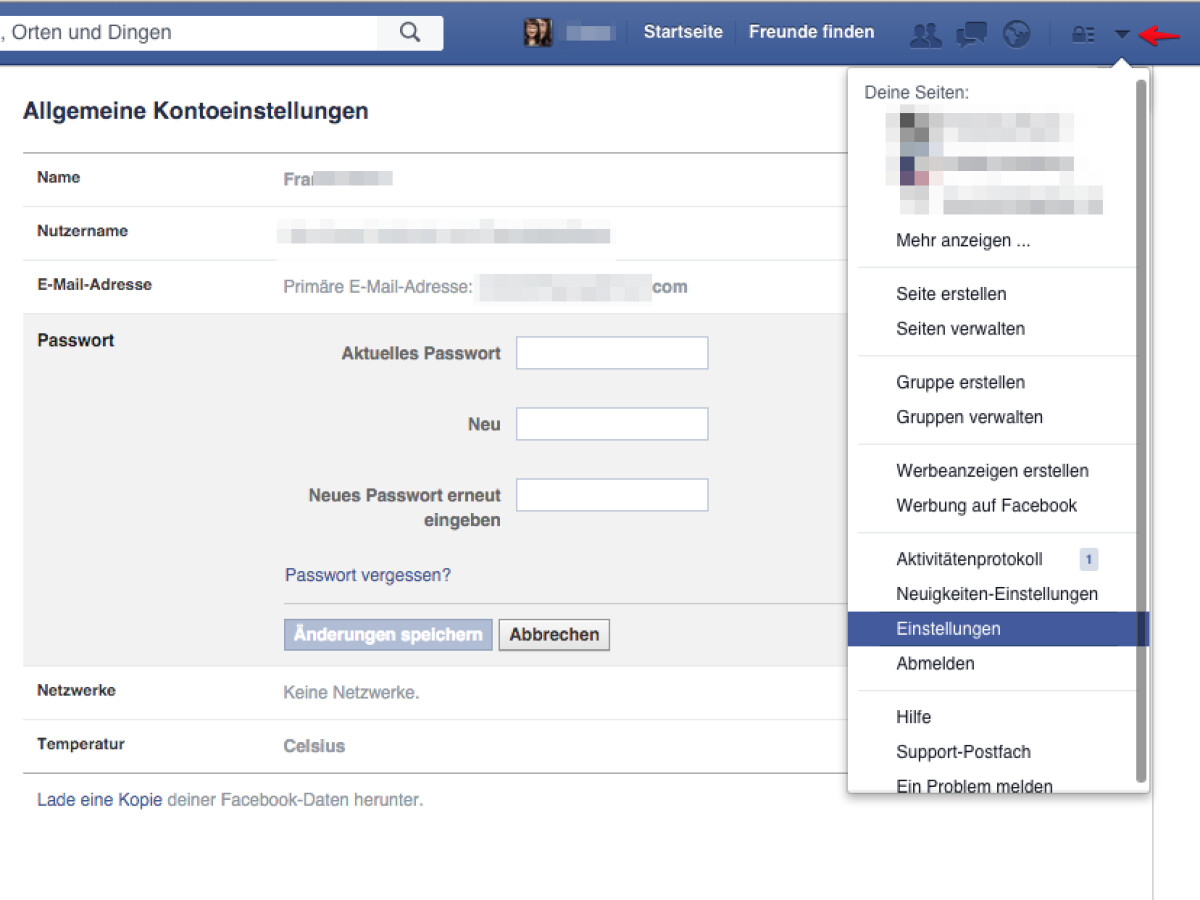Select Ein Problem melden
This screenshot has width=1200, height=900.
click(x=974, y=786)
